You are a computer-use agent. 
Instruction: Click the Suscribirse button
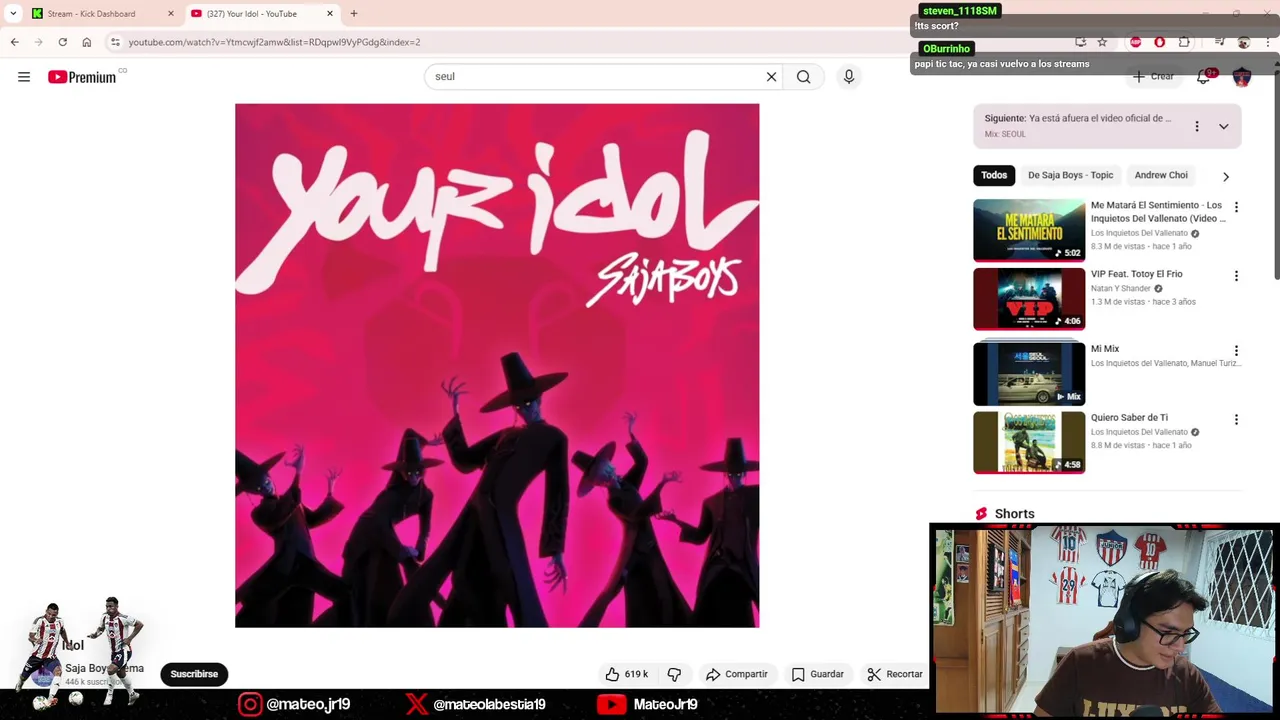[194, 674]
